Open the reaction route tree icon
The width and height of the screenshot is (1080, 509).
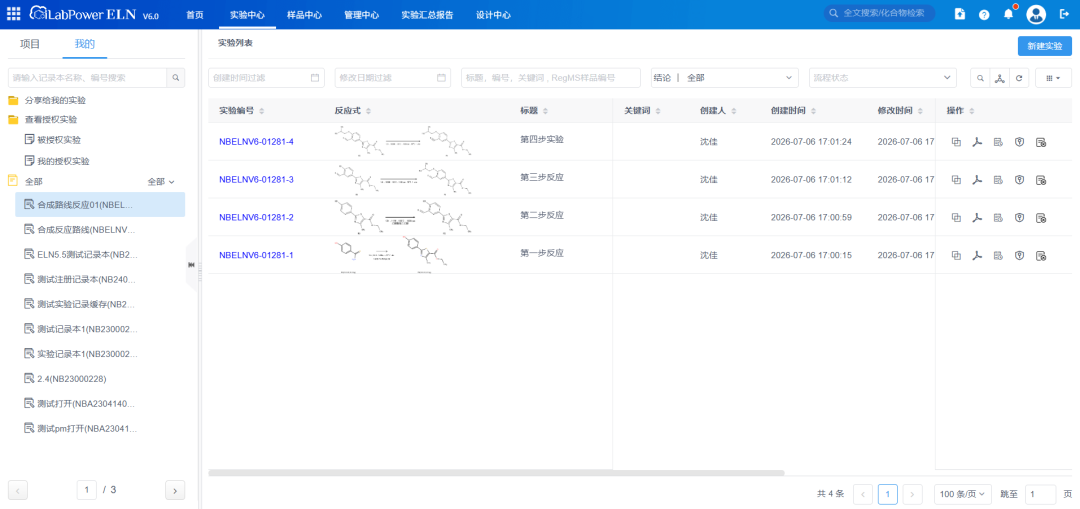(999, 78)
